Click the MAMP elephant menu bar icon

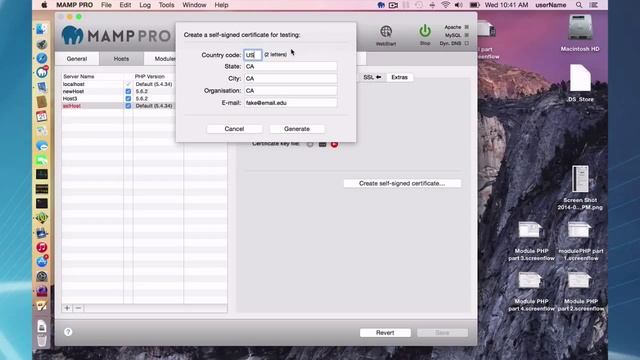(381, 5)
